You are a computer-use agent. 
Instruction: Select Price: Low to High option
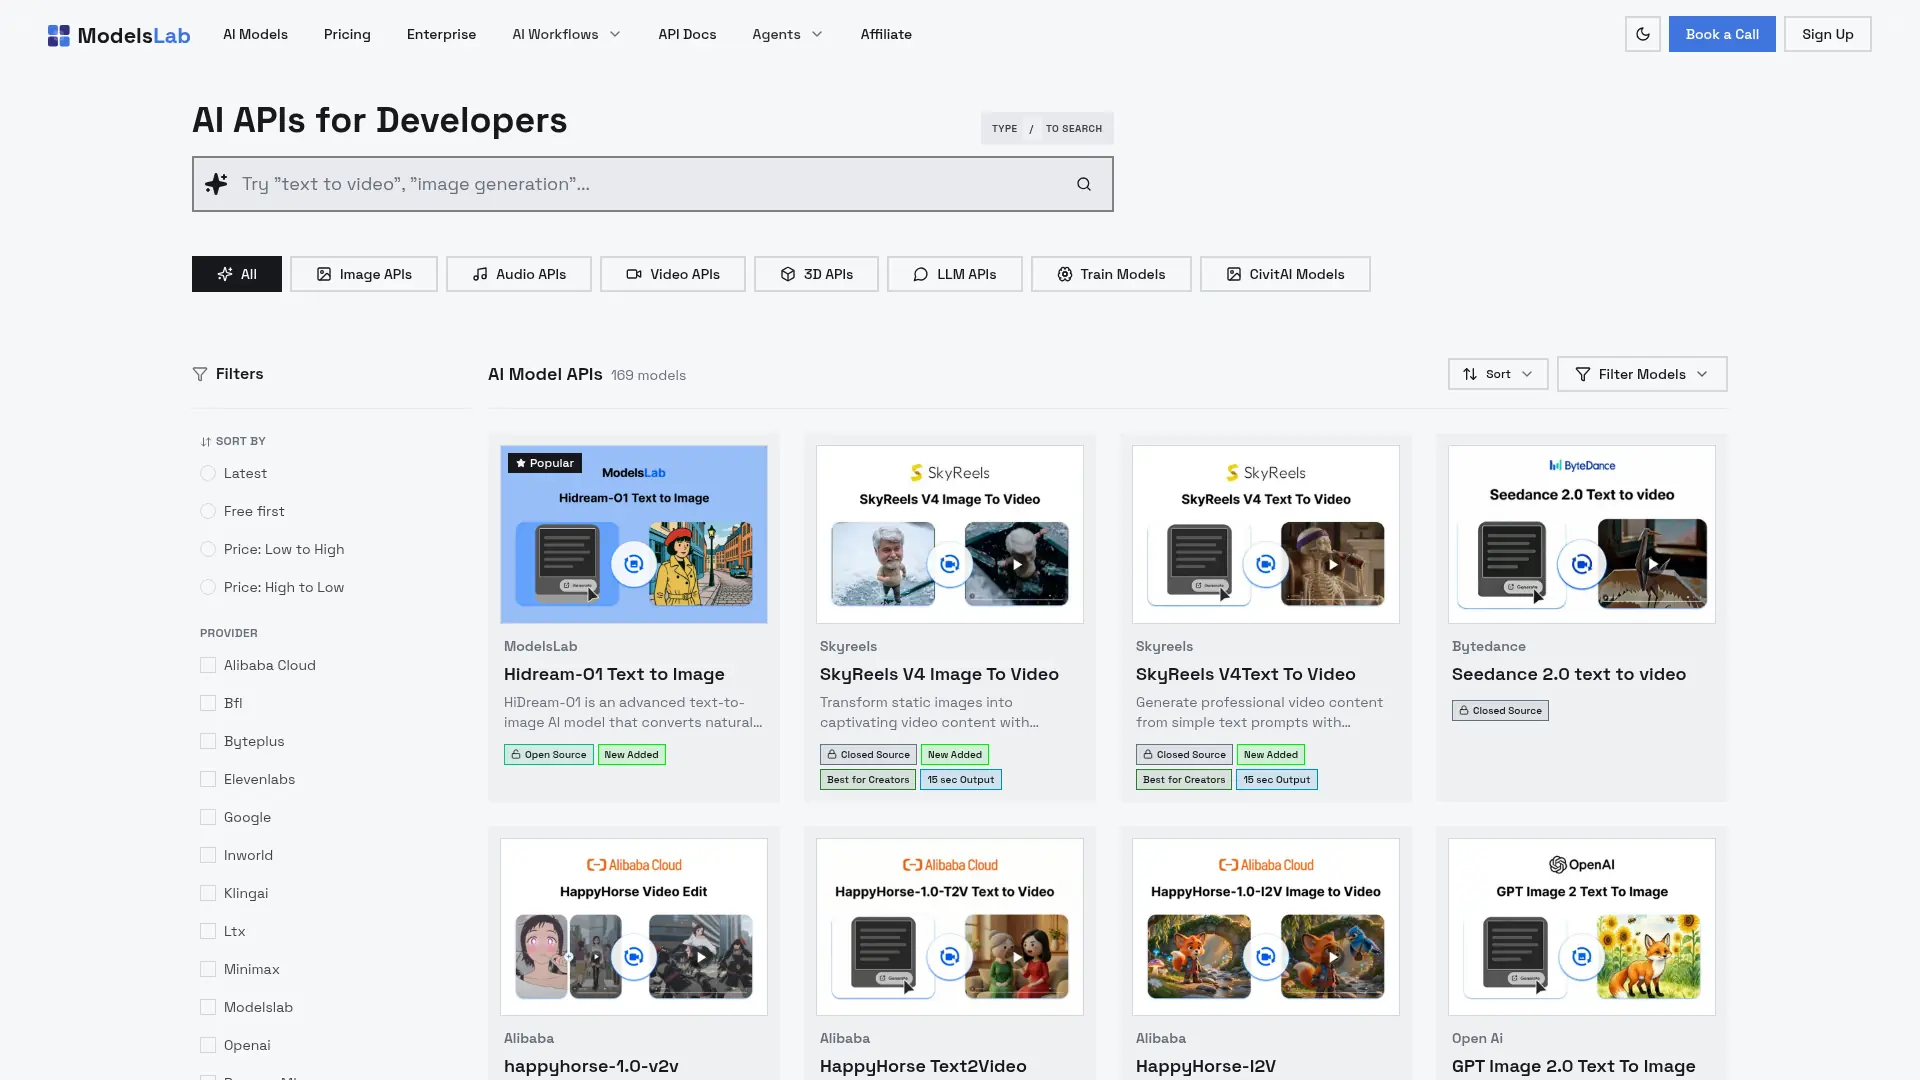pyautogui.click(x=208, y=549)
